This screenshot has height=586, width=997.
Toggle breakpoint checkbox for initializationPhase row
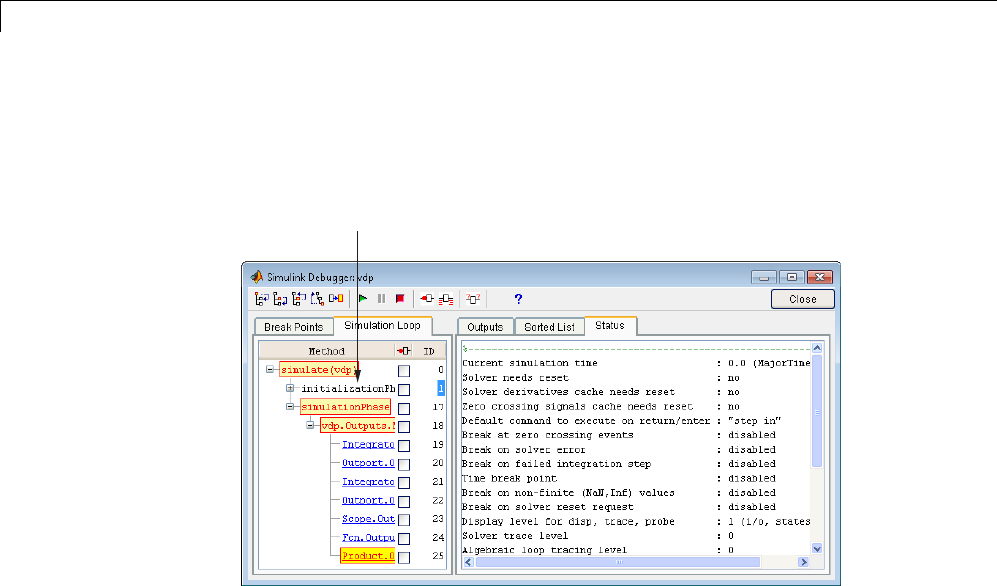point(404,390)
